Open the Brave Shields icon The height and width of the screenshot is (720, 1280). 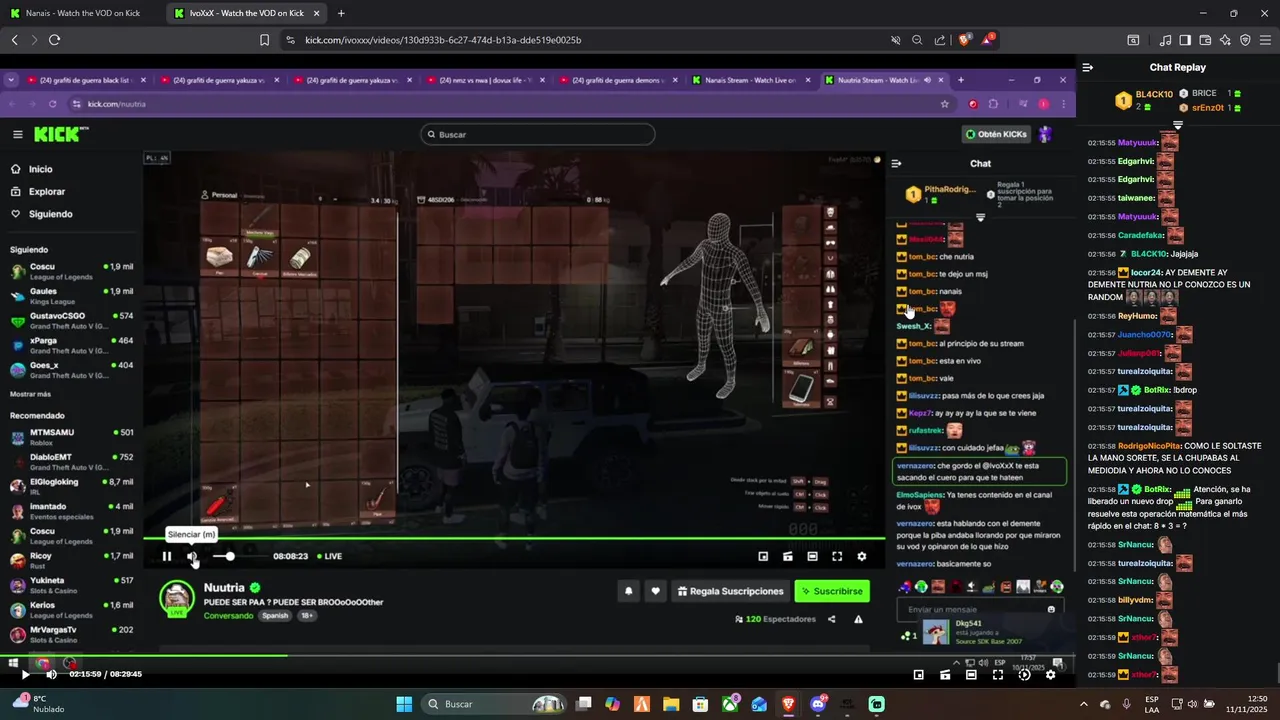(964, 40)
